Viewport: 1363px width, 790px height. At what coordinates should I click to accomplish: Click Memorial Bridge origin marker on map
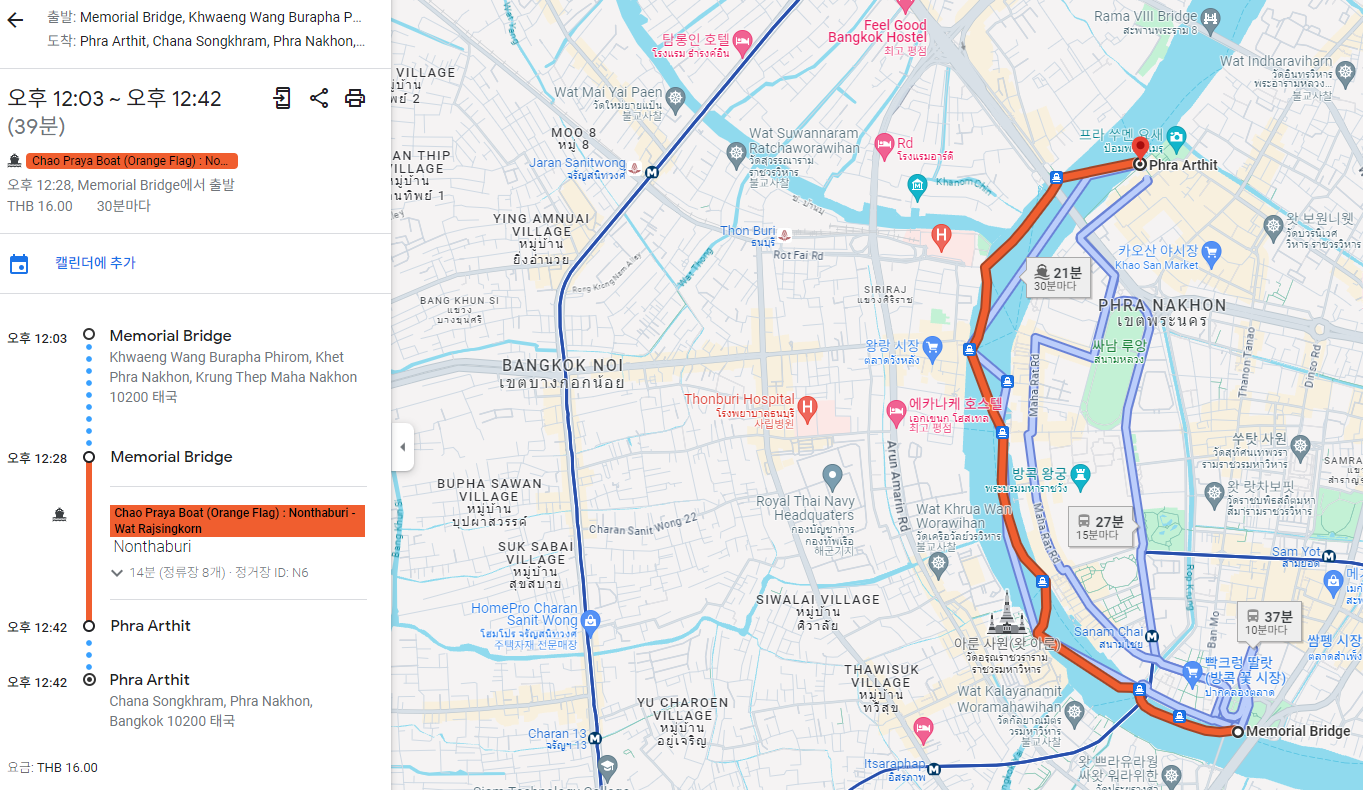tap(1238, 732)
